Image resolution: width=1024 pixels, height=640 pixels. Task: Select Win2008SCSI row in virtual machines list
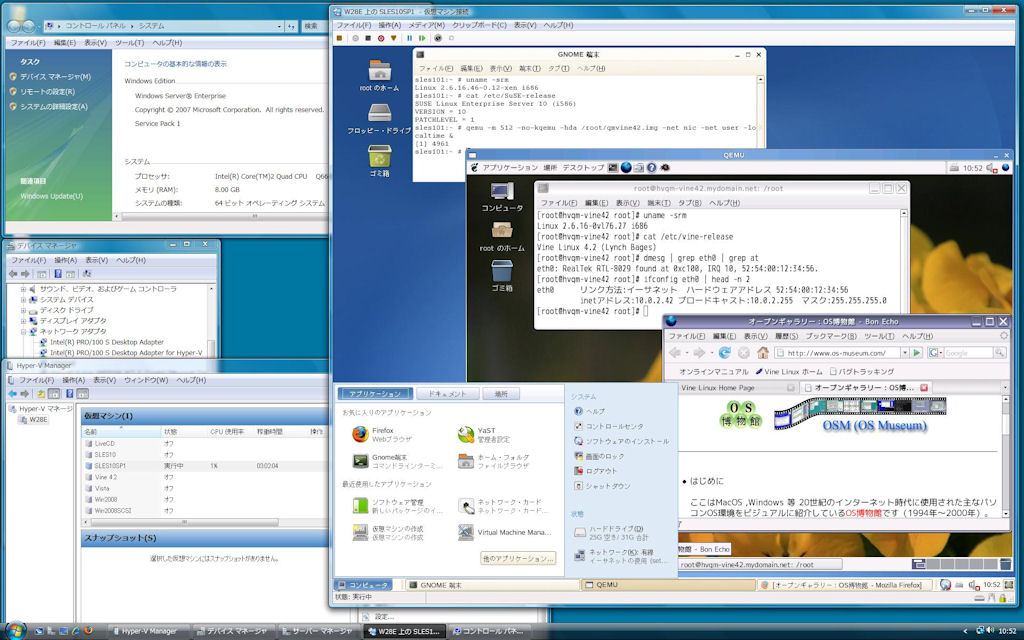(x=204, y=511)
